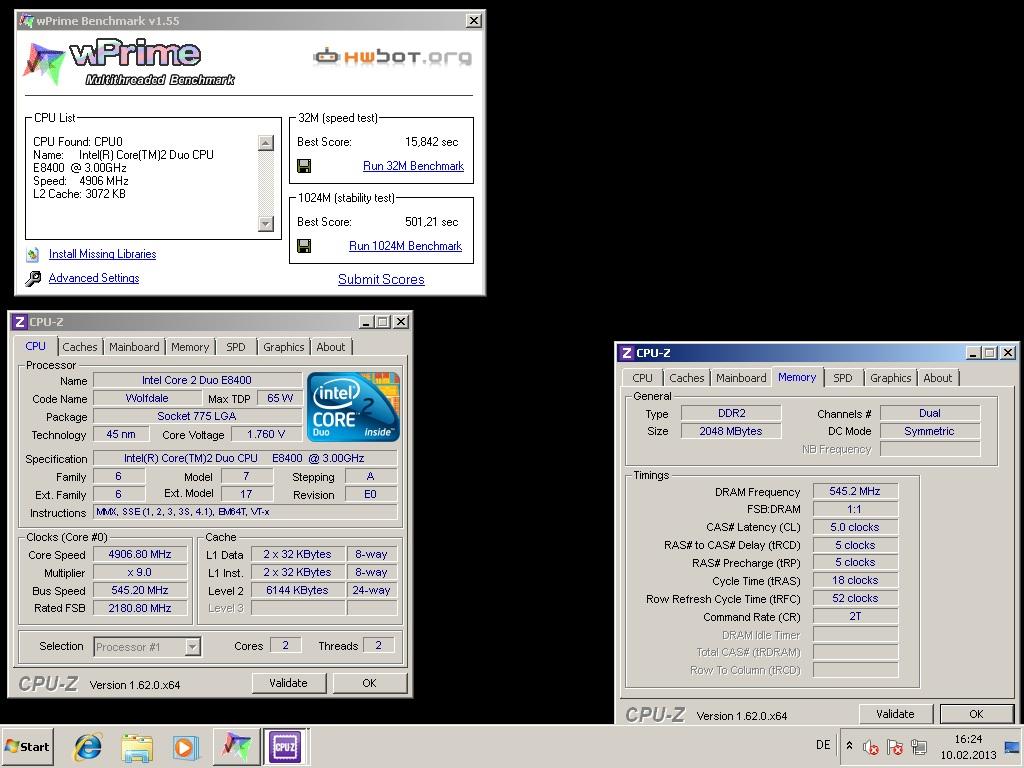Click the DE language indicator

tap(823, 745)
